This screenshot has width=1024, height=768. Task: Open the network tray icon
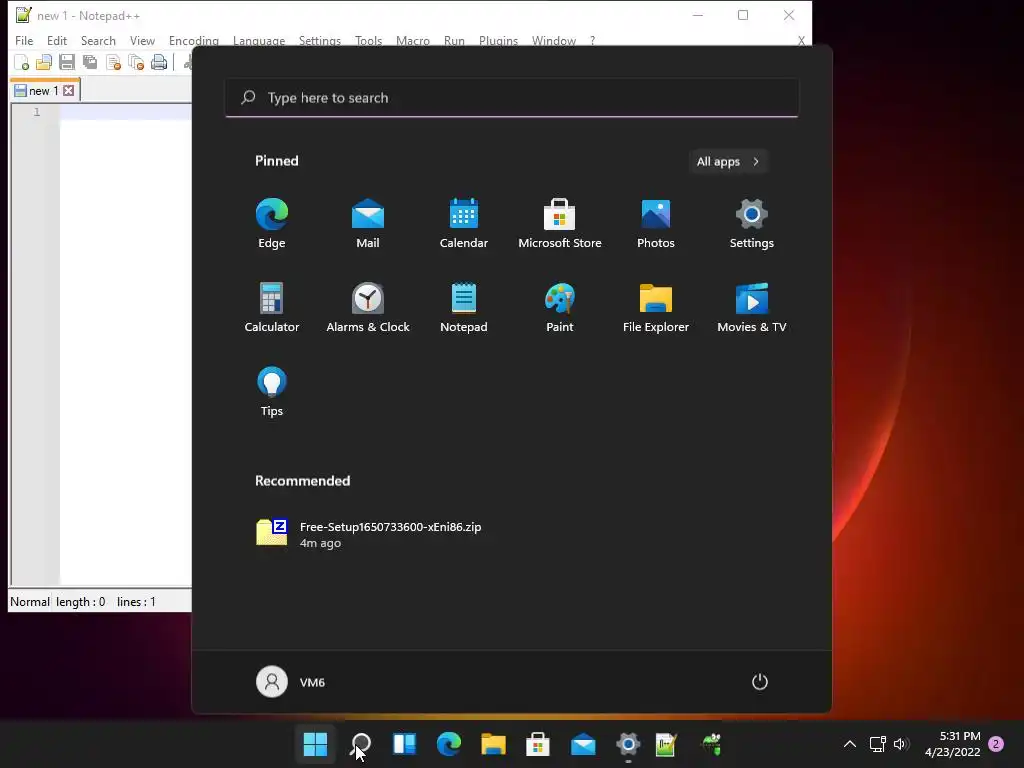click(x=877, y=744)
